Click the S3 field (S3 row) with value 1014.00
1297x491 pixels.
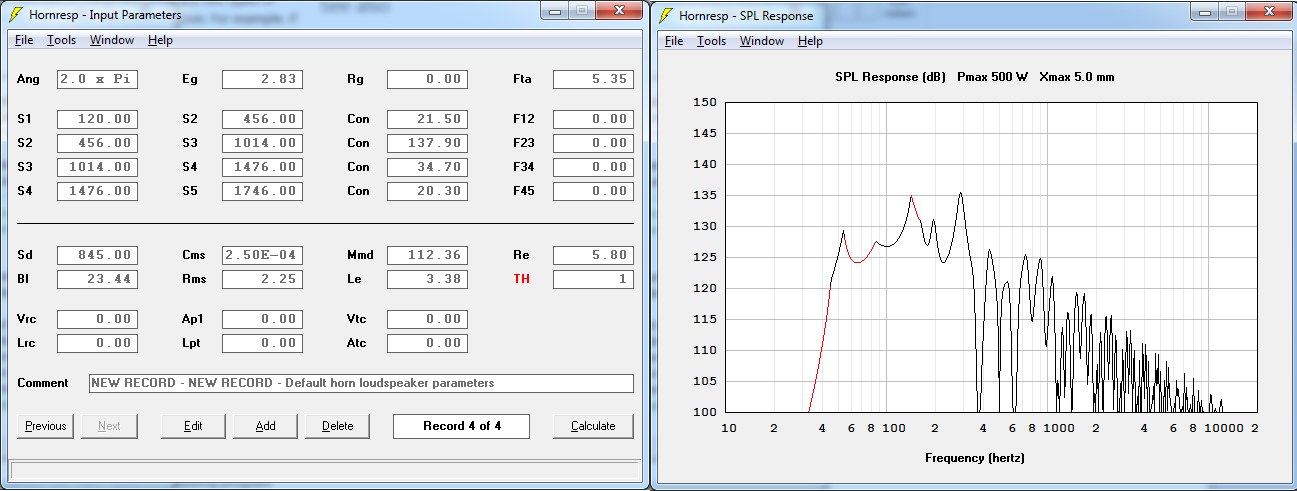click(x=97, y=167)
